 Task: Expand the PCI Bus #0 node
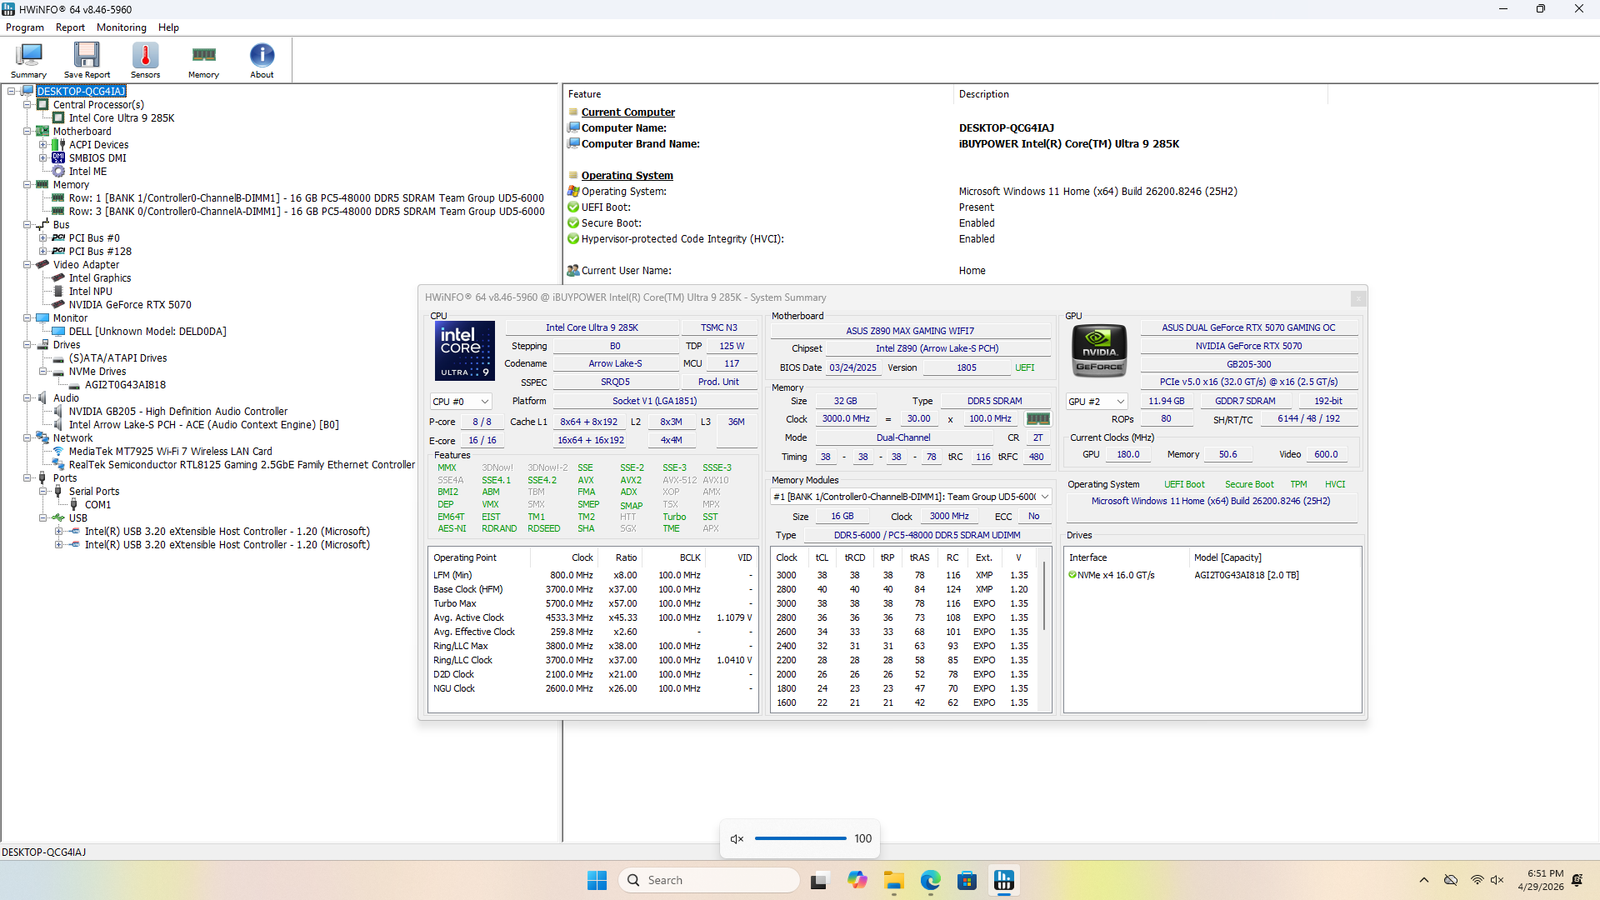[x=43, y=238]
